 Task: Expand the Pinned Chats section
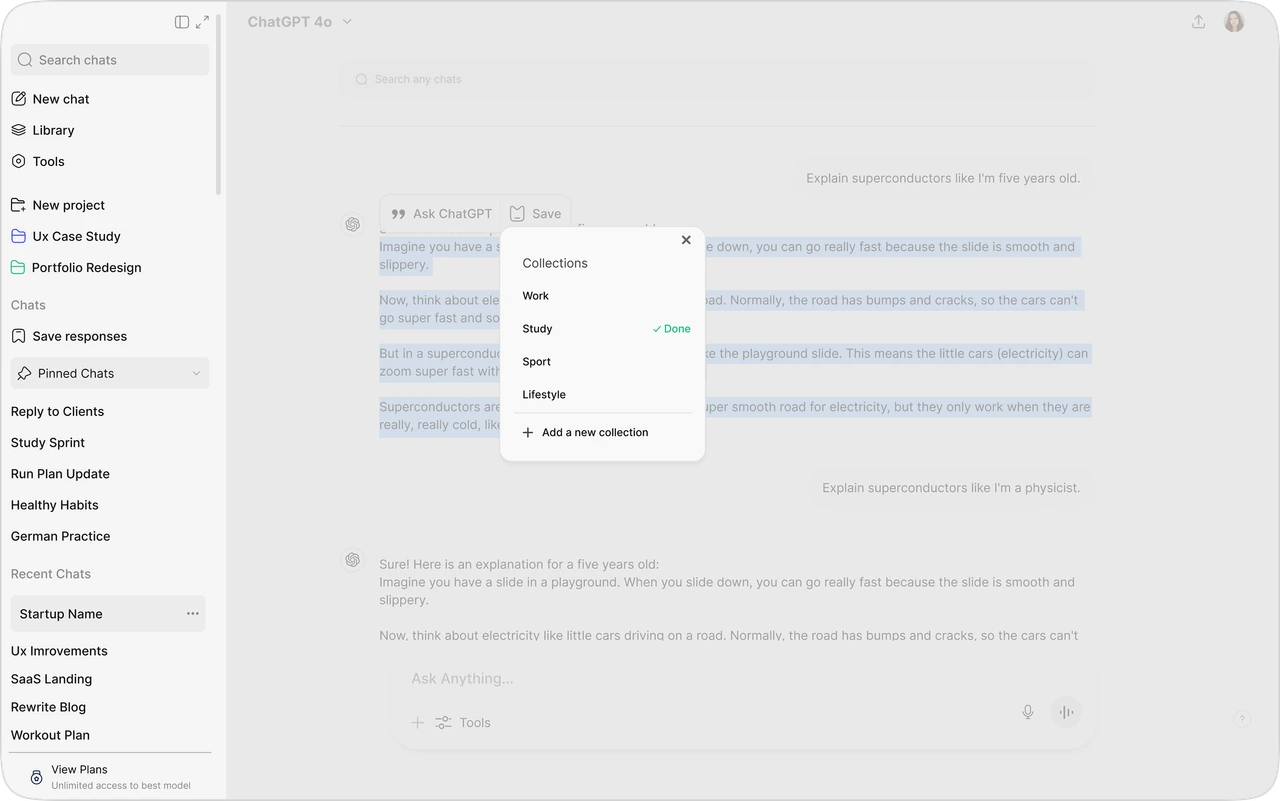109,373
